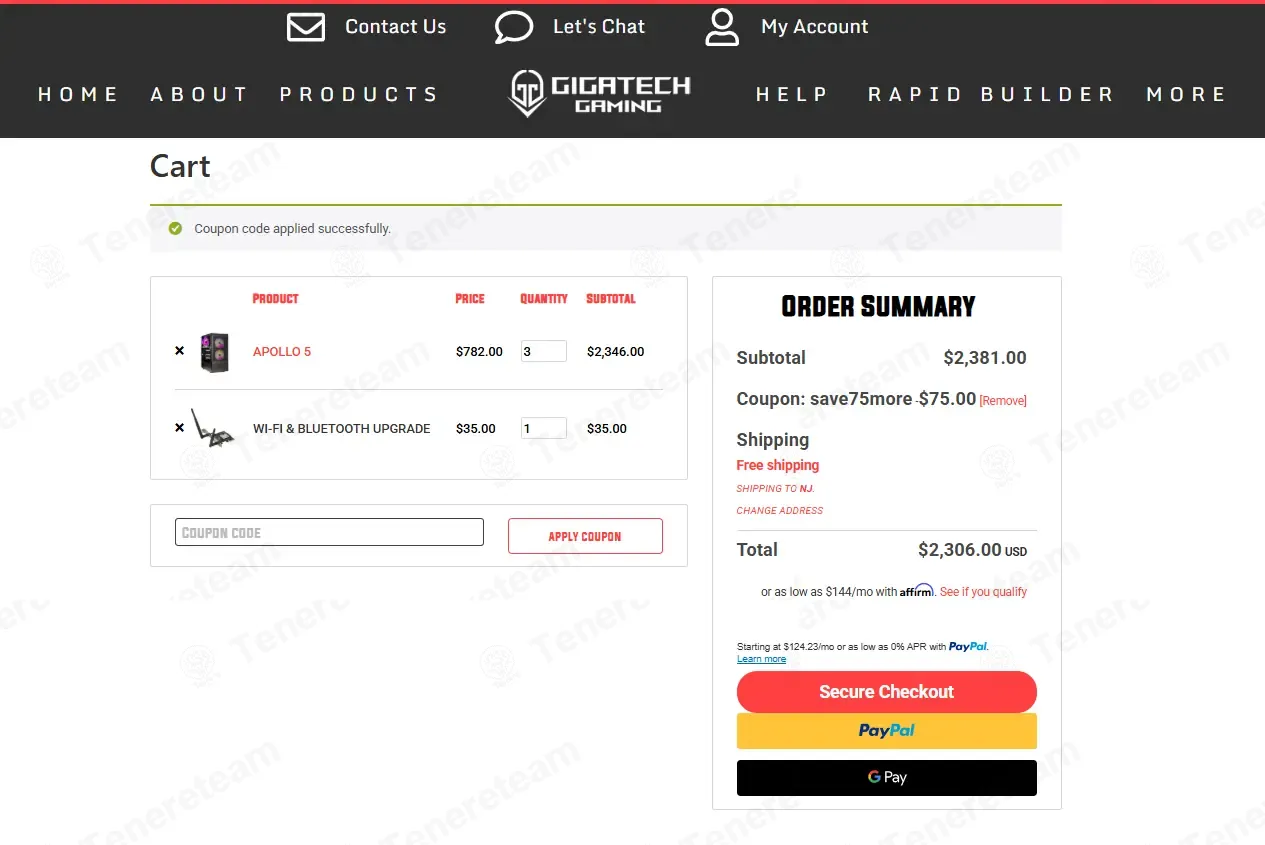Select the Wi-Fi & Bluetooth Upgrade product name
The height and width of the screenshot is (845, 1265).
(342, 429)
